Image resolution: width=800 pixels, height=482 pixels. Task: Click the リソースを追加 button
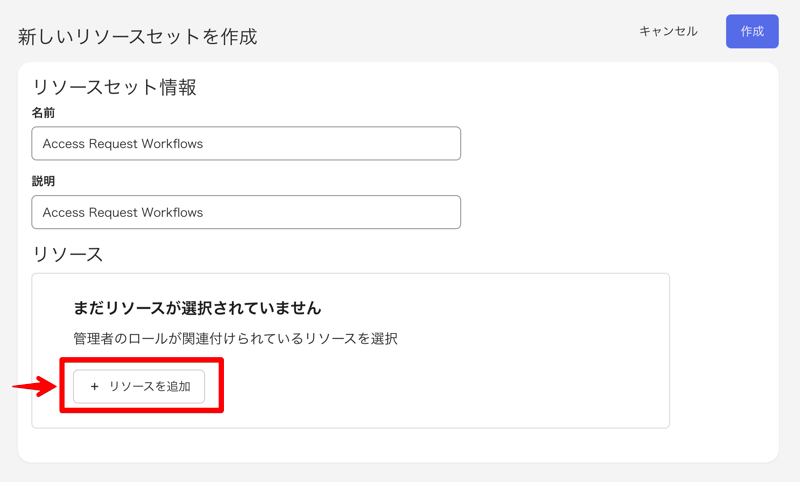tap(139, 387)
